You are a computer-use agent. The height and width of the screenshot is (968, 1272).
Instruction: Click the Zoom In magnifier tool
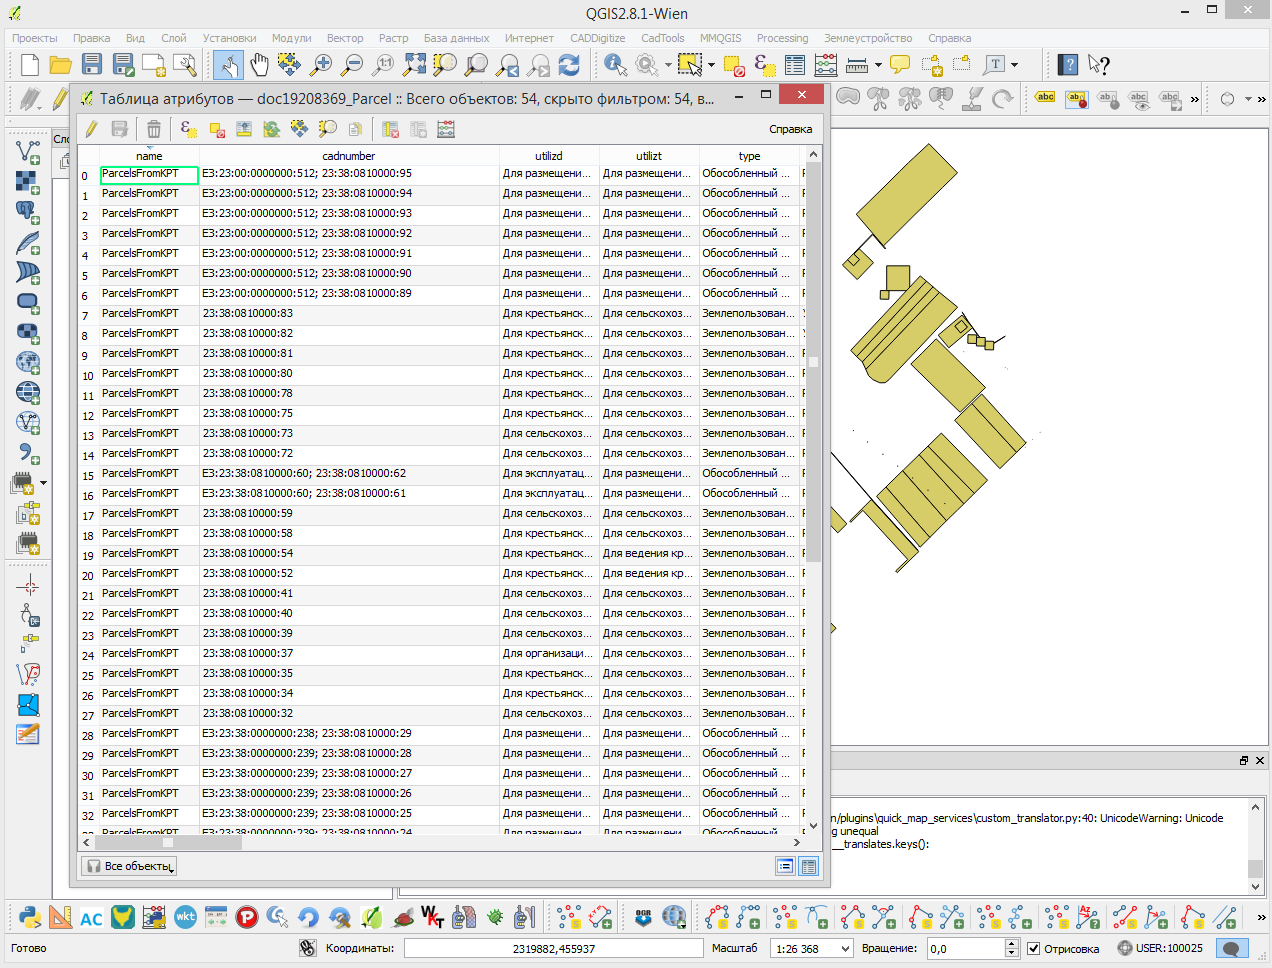[x=321, y=66]
